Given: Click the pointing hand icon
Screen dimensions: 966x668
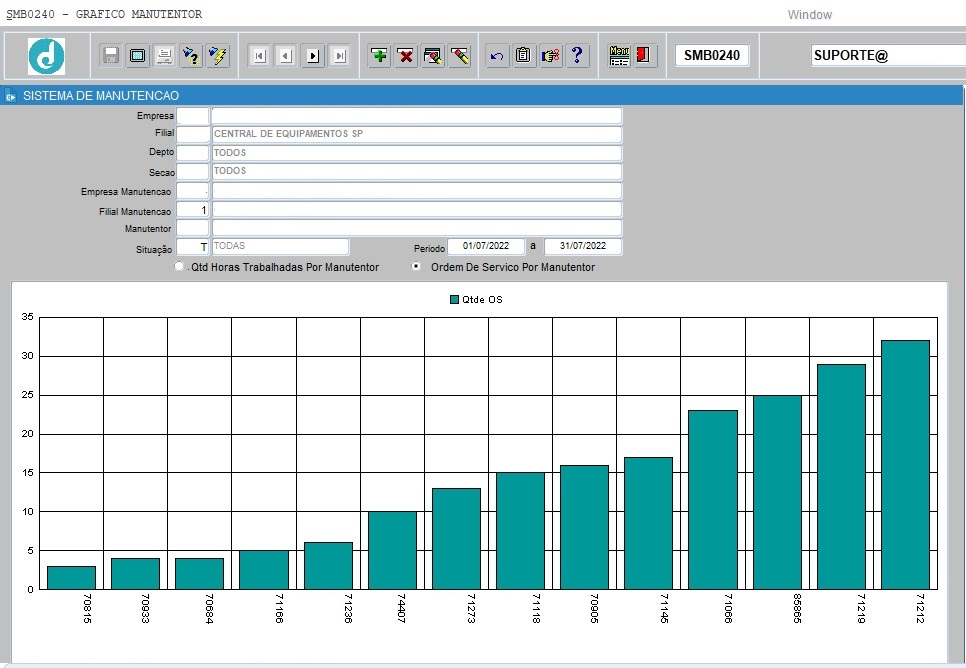Looking at the screenshot, I should click(x=550, y=55).
